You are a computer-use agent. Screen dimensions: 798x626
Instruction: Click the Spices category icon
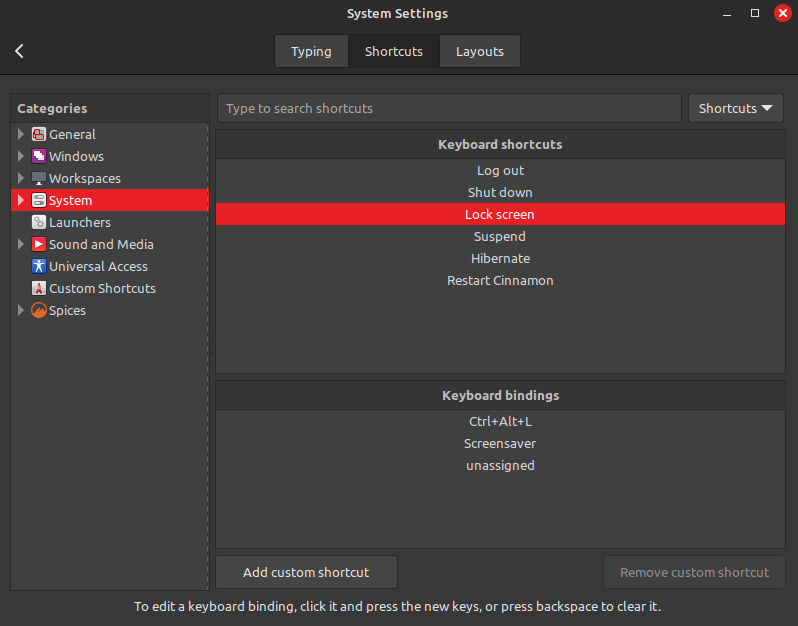(39, 310)
